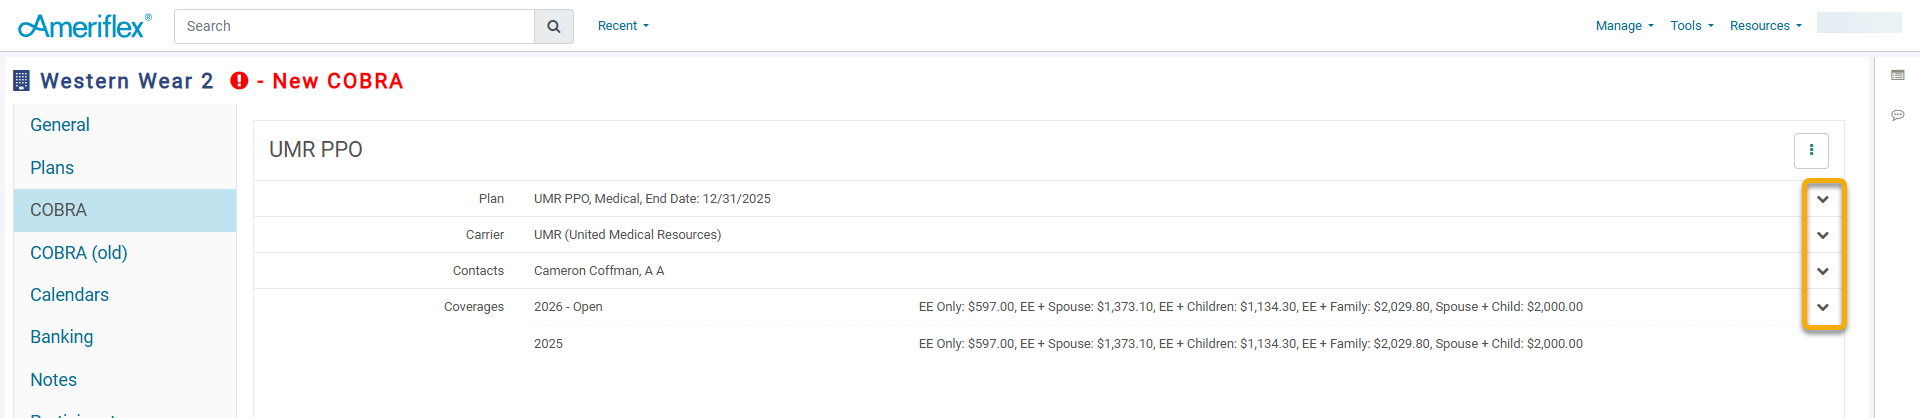Expand the Coverages row chevron
The image size is (1920, 418).
click(1823, 307)
